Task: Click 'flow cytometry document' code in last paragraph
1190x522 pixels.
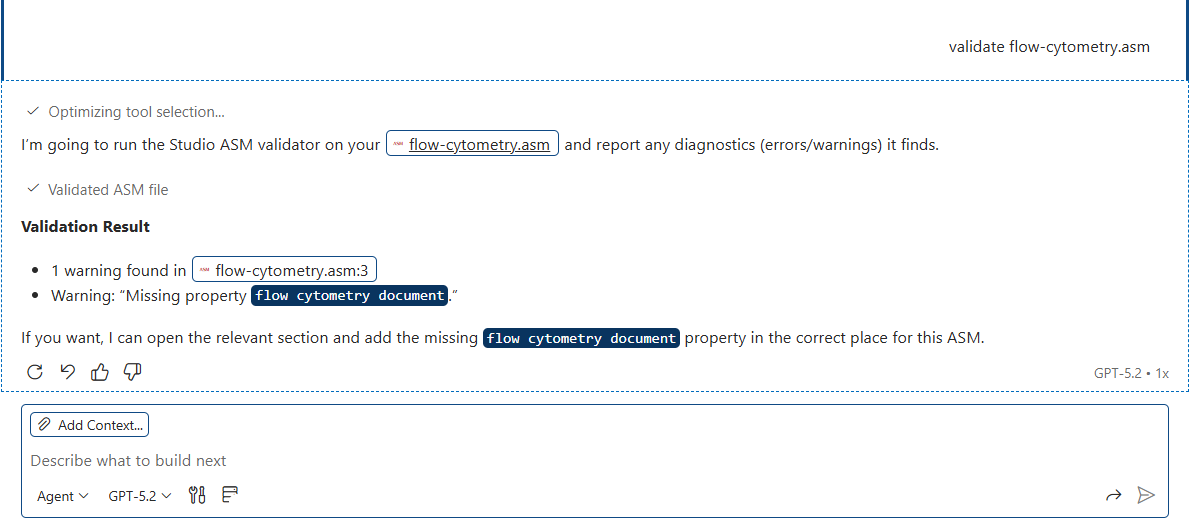Action: (581, 338)
